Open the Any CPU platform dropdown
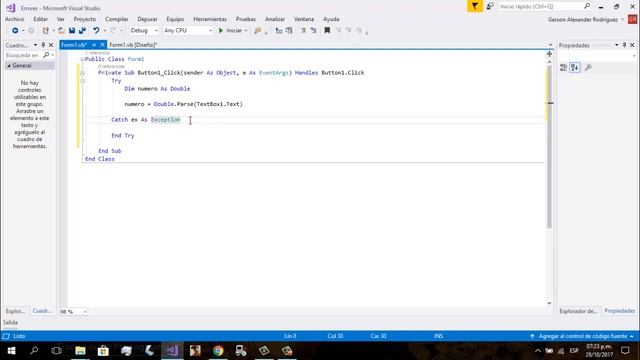Viewport: 640px width, 360px height. [x=188, y=31]
